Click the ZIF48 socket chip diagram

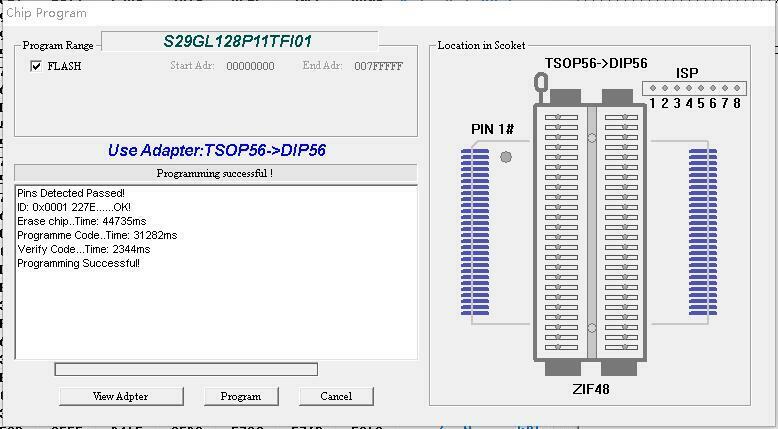coord(590,230)
